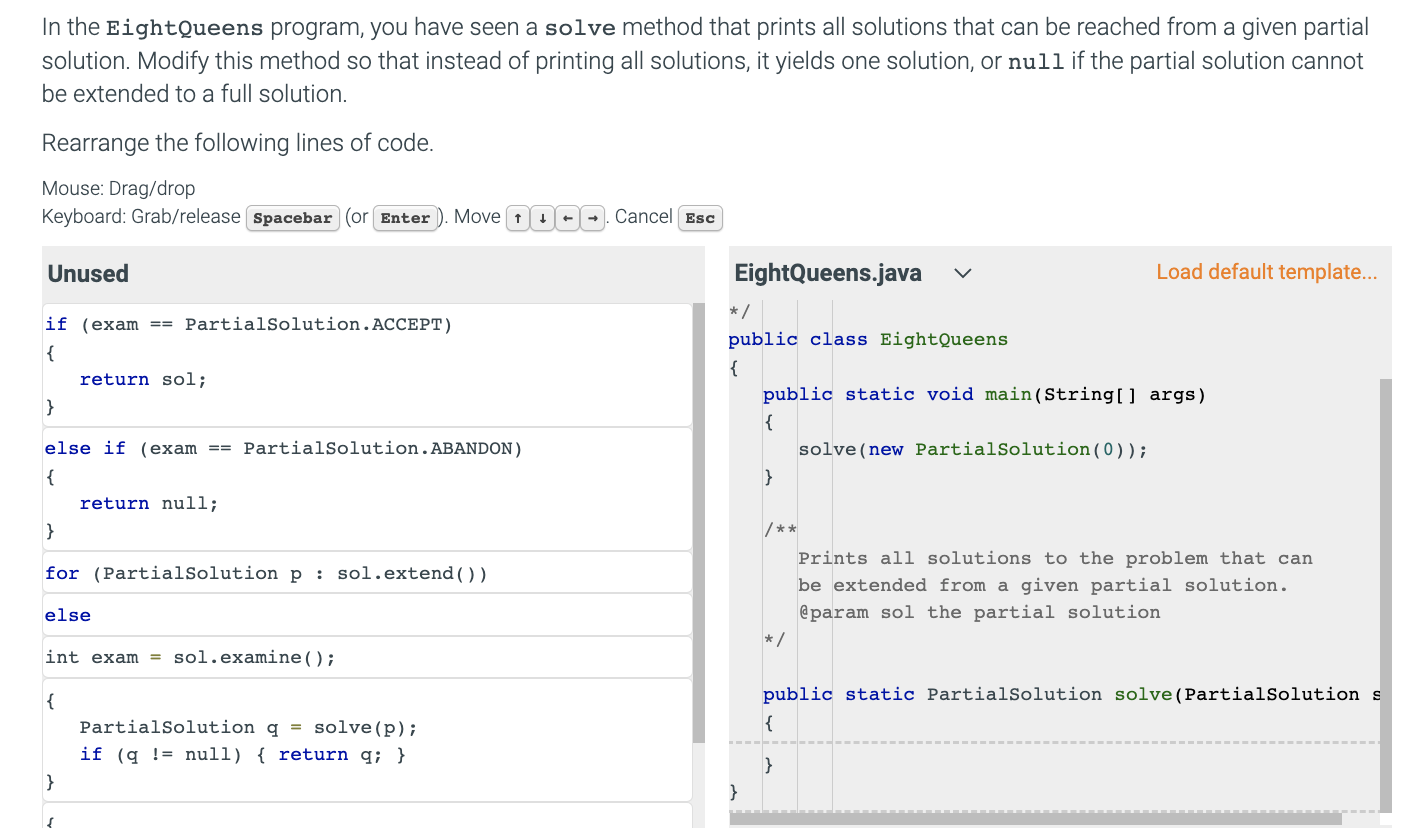
Task: Click the down arrow key hint
Action: click(x=539, y=218)
